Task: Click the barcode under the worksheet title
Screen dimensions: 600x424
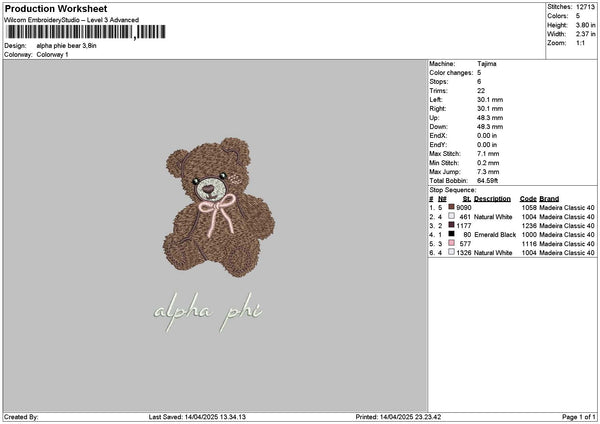Action: (x=86, y=32)
